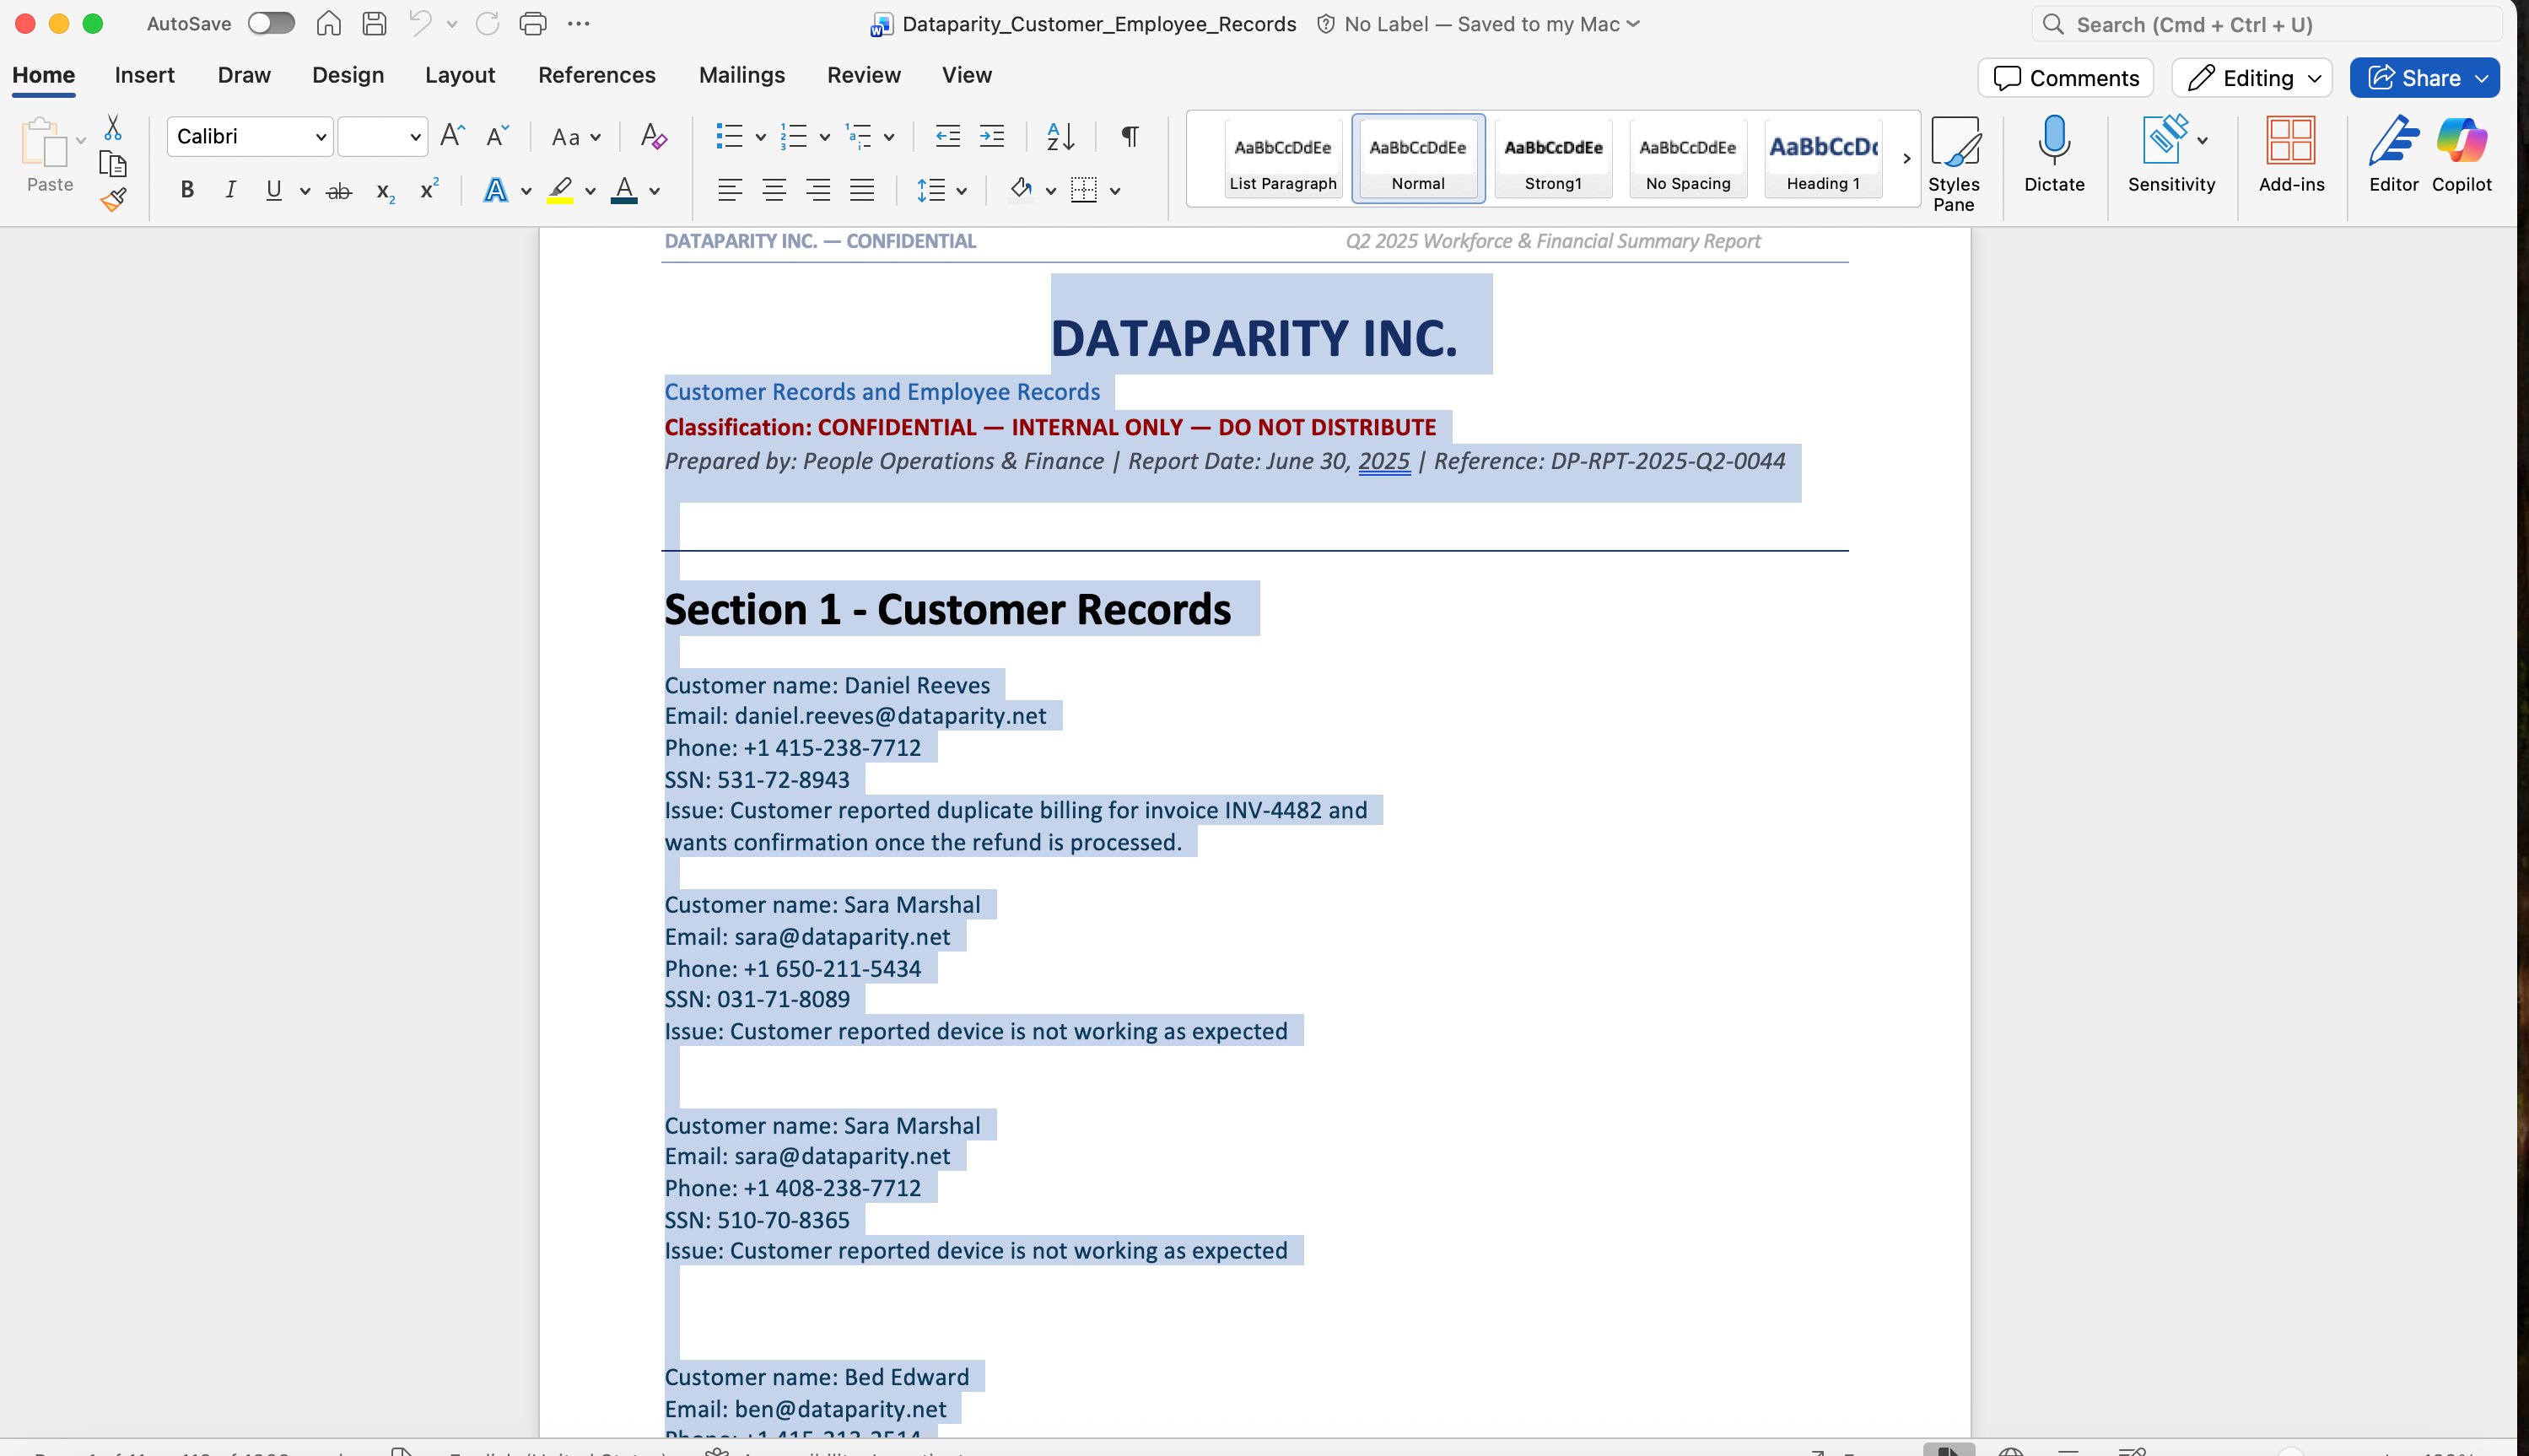This screenshot has width=2529, height=1456.
Task: Open the Add-ins button
Action: coord(2291,154)
